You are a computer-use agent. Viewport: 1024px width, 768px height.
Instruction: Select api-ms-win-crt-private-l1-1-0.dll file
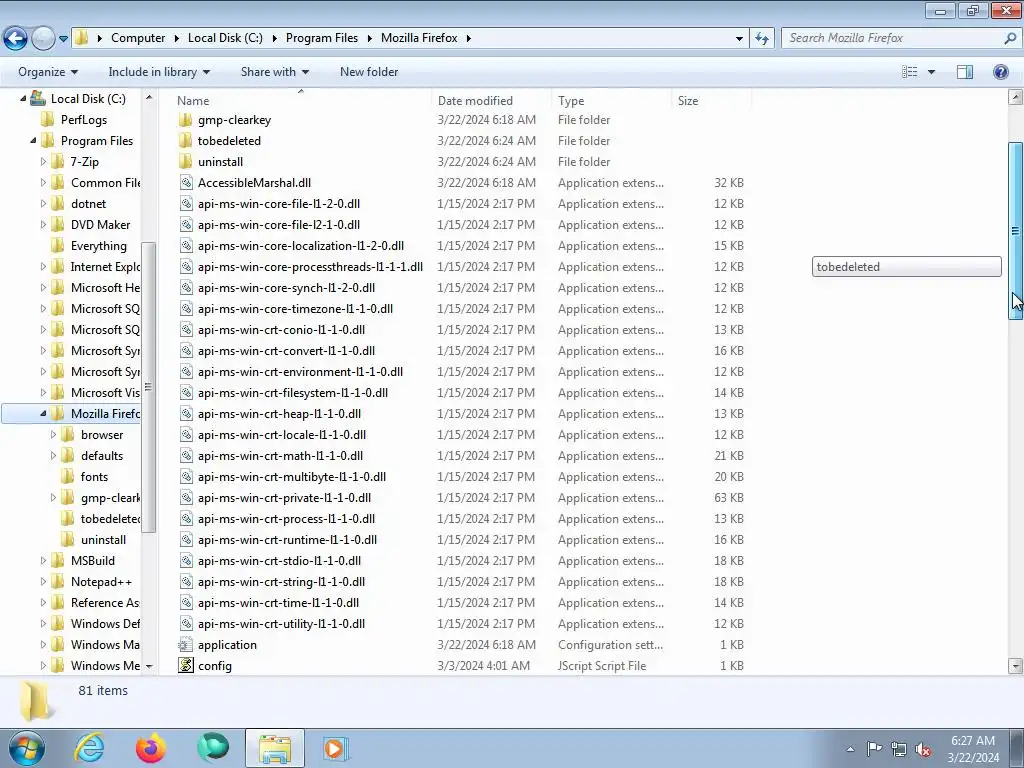point(284,498)
